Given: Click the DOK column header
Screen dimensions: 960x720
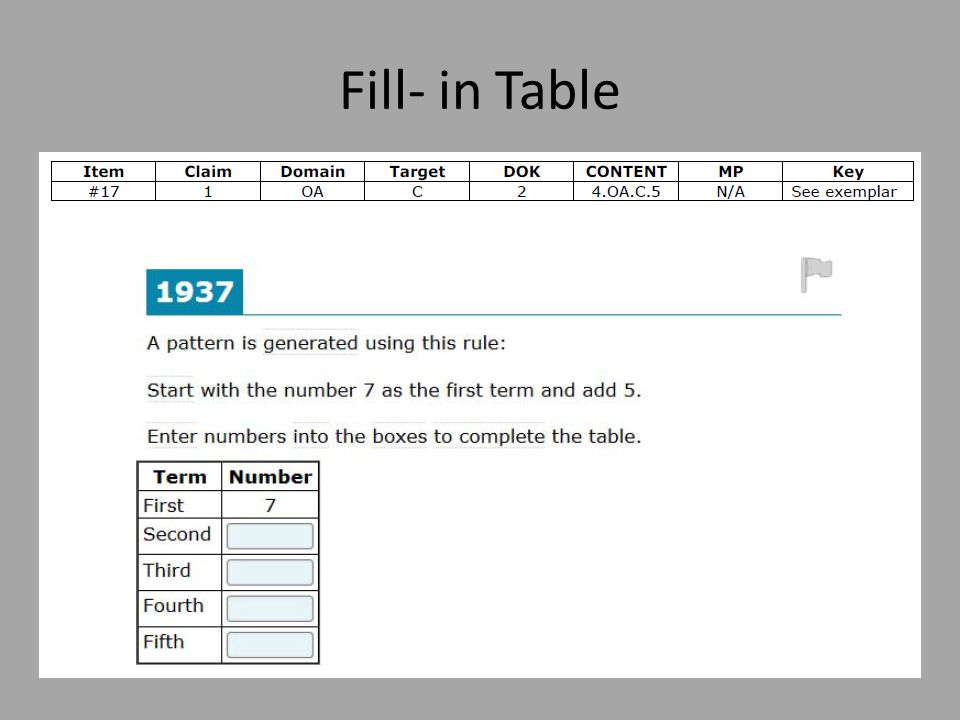Looking at the screenshot, I should tap(522, 171).
